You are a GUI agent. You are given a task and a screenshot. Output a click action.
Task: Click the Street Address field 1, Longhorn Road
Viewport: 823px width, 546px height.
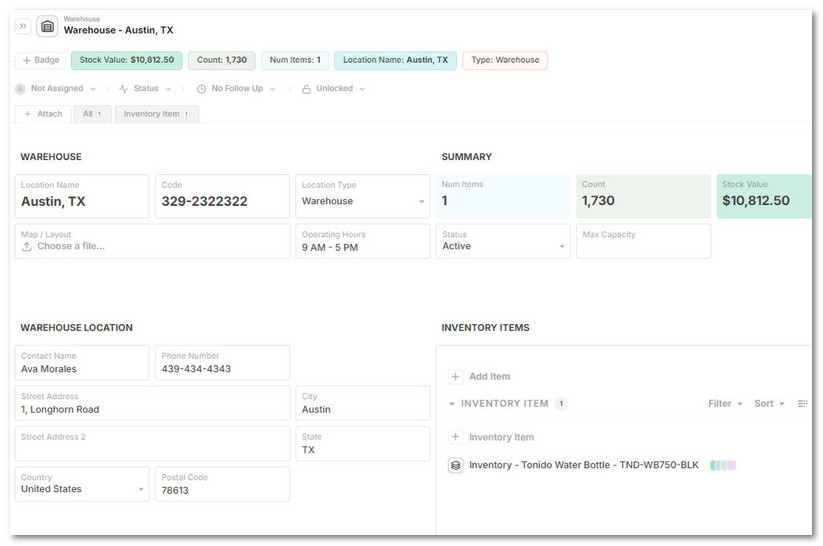pyautogui.click(x=152, y=403)
